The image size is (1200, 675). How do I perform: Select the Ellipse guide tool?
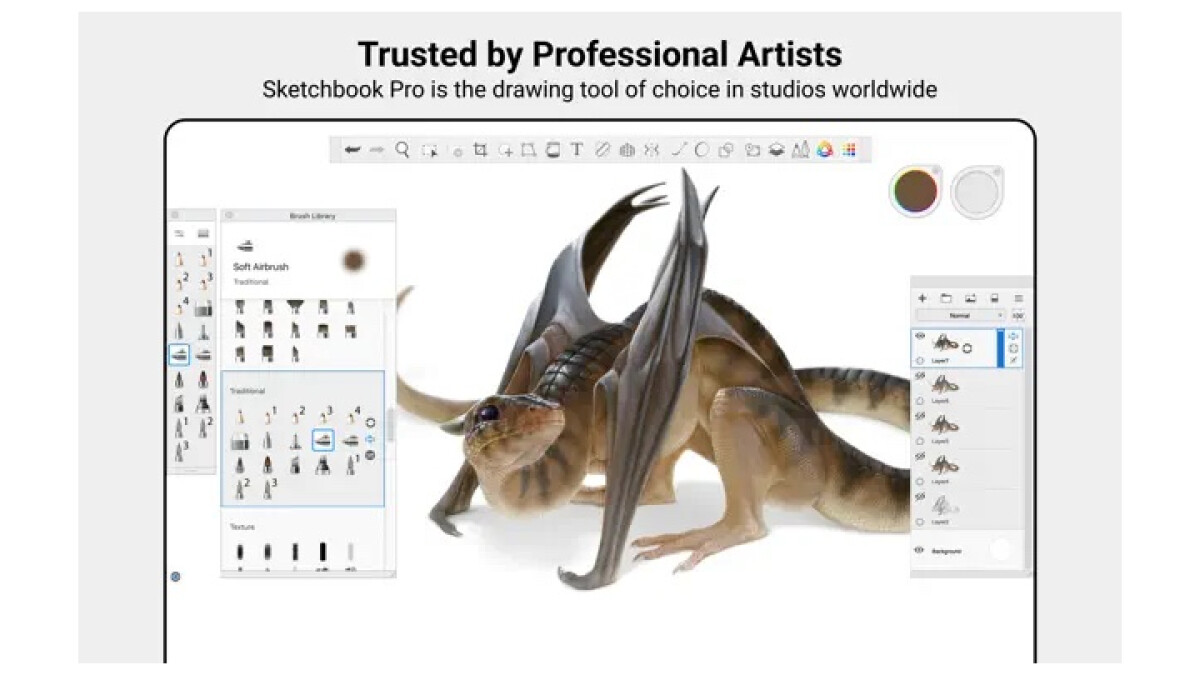(702, 150)
